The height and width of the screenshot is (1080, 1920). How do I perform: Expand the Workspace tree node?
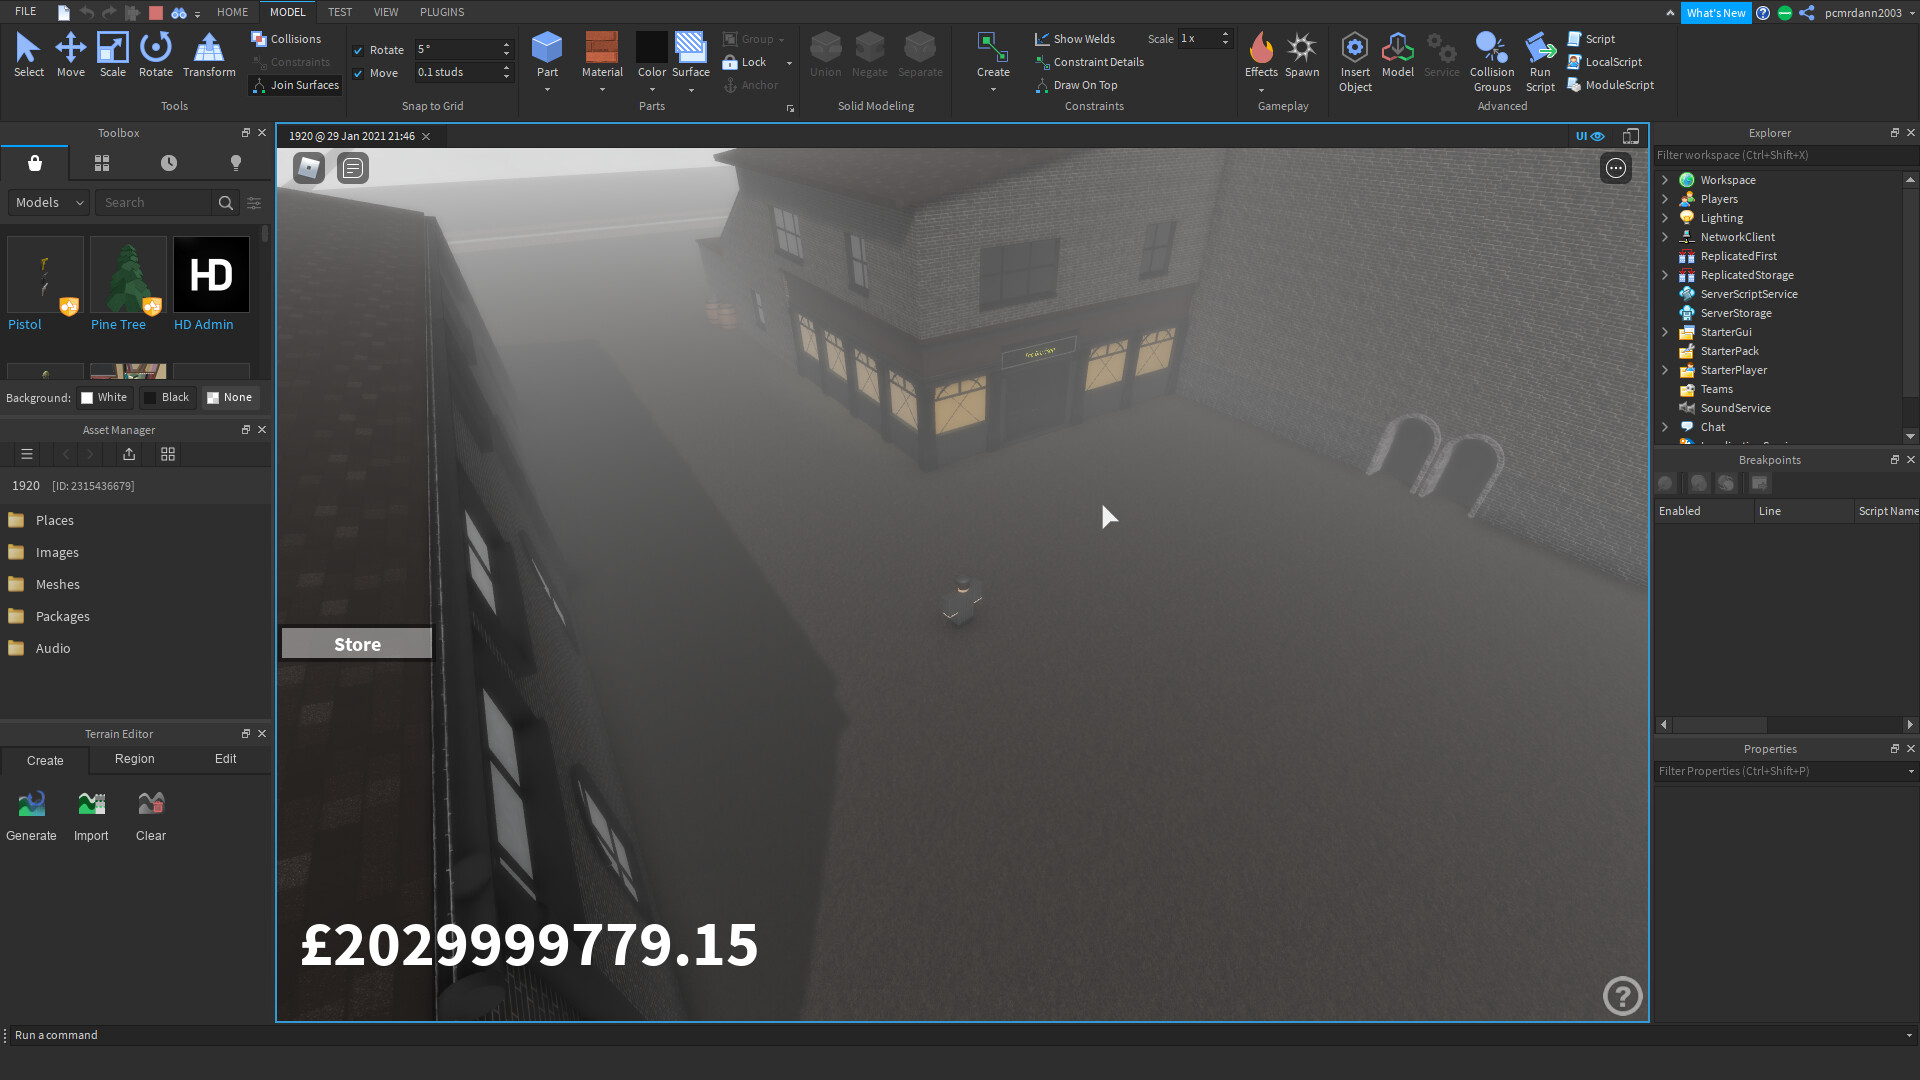click(1665, 180)
